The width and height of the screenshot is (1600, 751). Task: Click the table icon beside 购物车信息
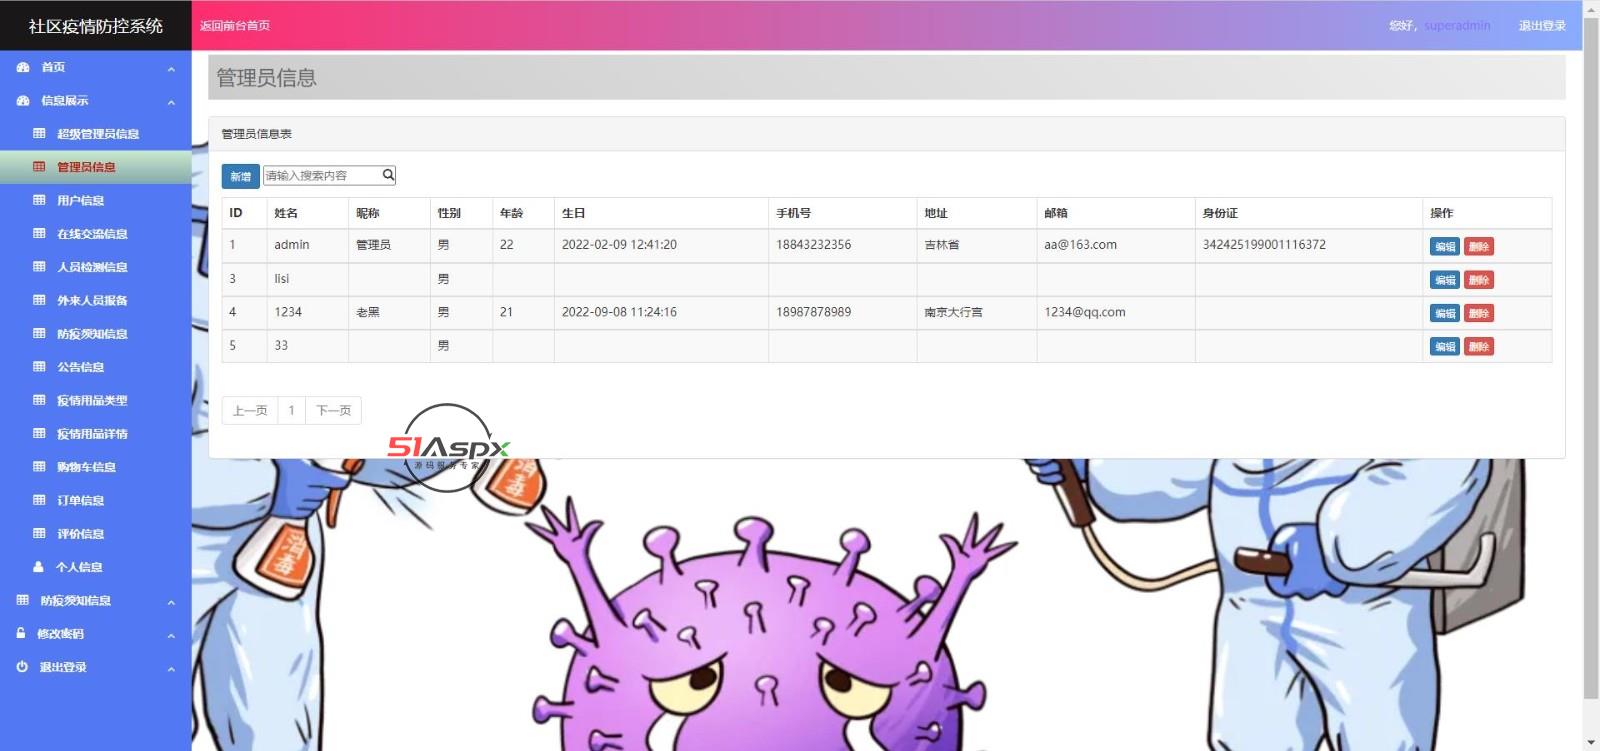(39, 467)
